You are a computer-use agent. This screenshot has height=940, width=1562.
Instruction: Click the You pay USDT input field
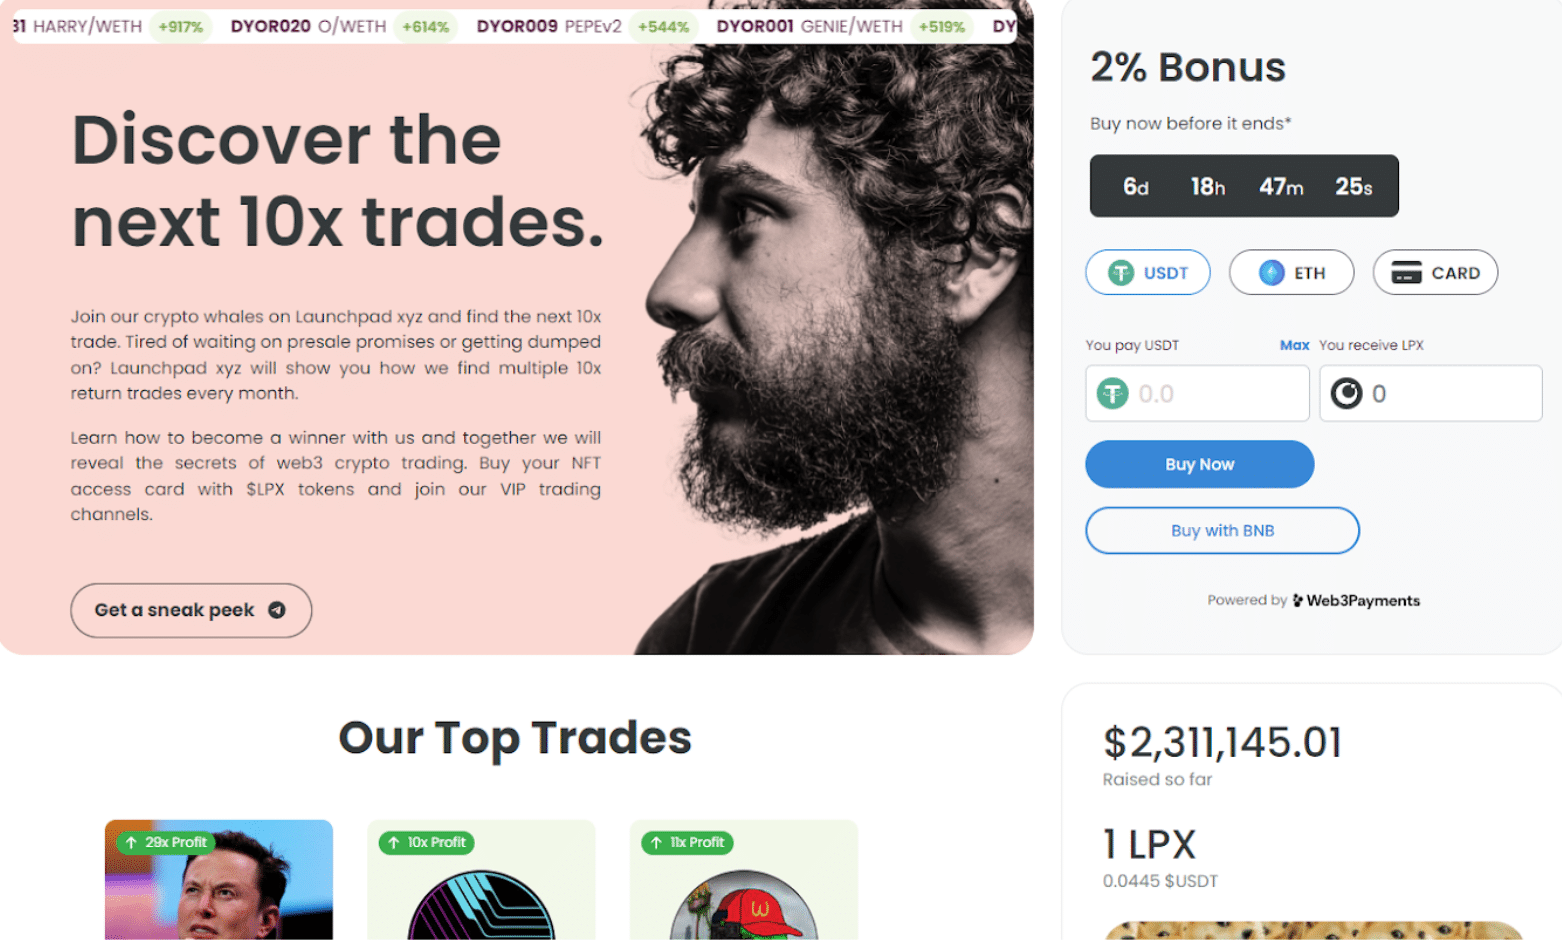click(x=1197, y=393)
